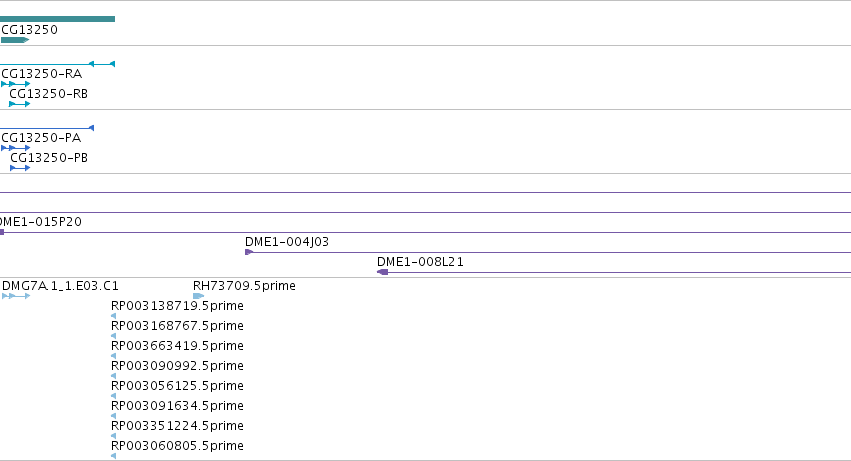
Task: Click the DME1-008L21 purple arrow marker
Action: click(383, 272)
